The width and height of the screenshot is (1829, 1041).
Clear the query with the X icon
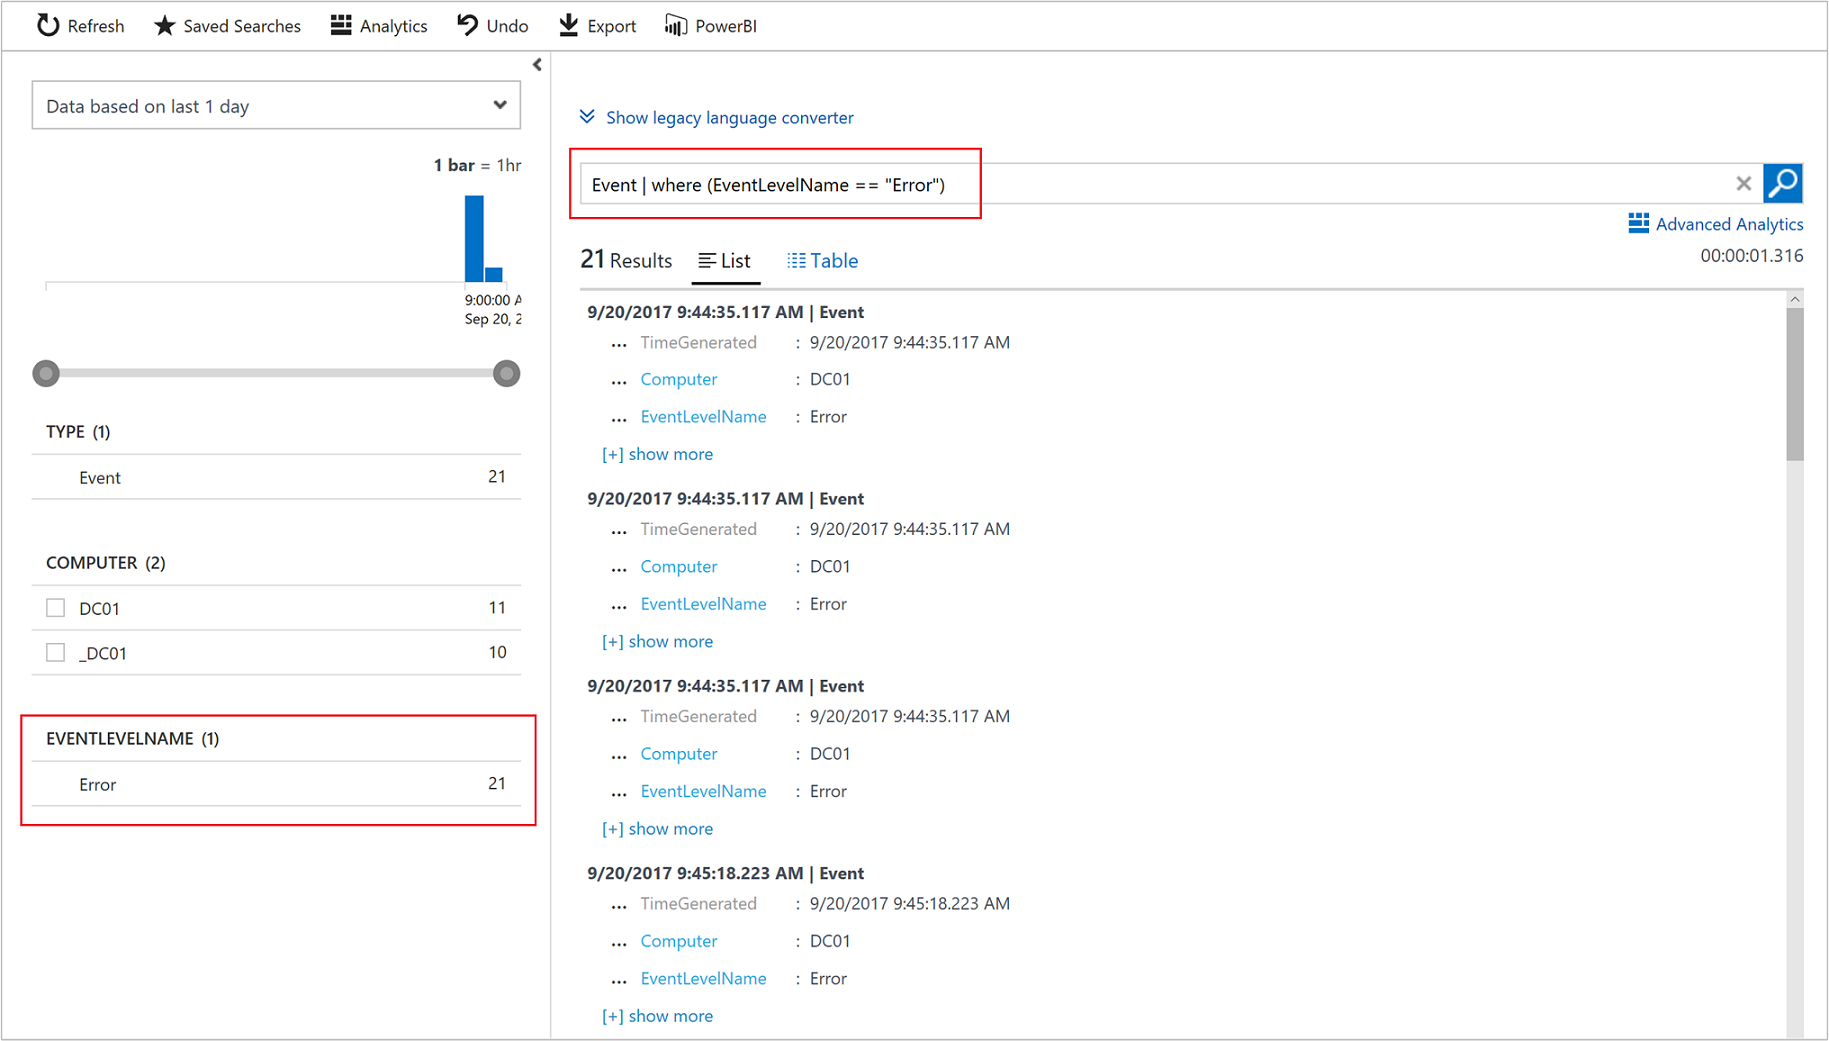pos(1743,183)
